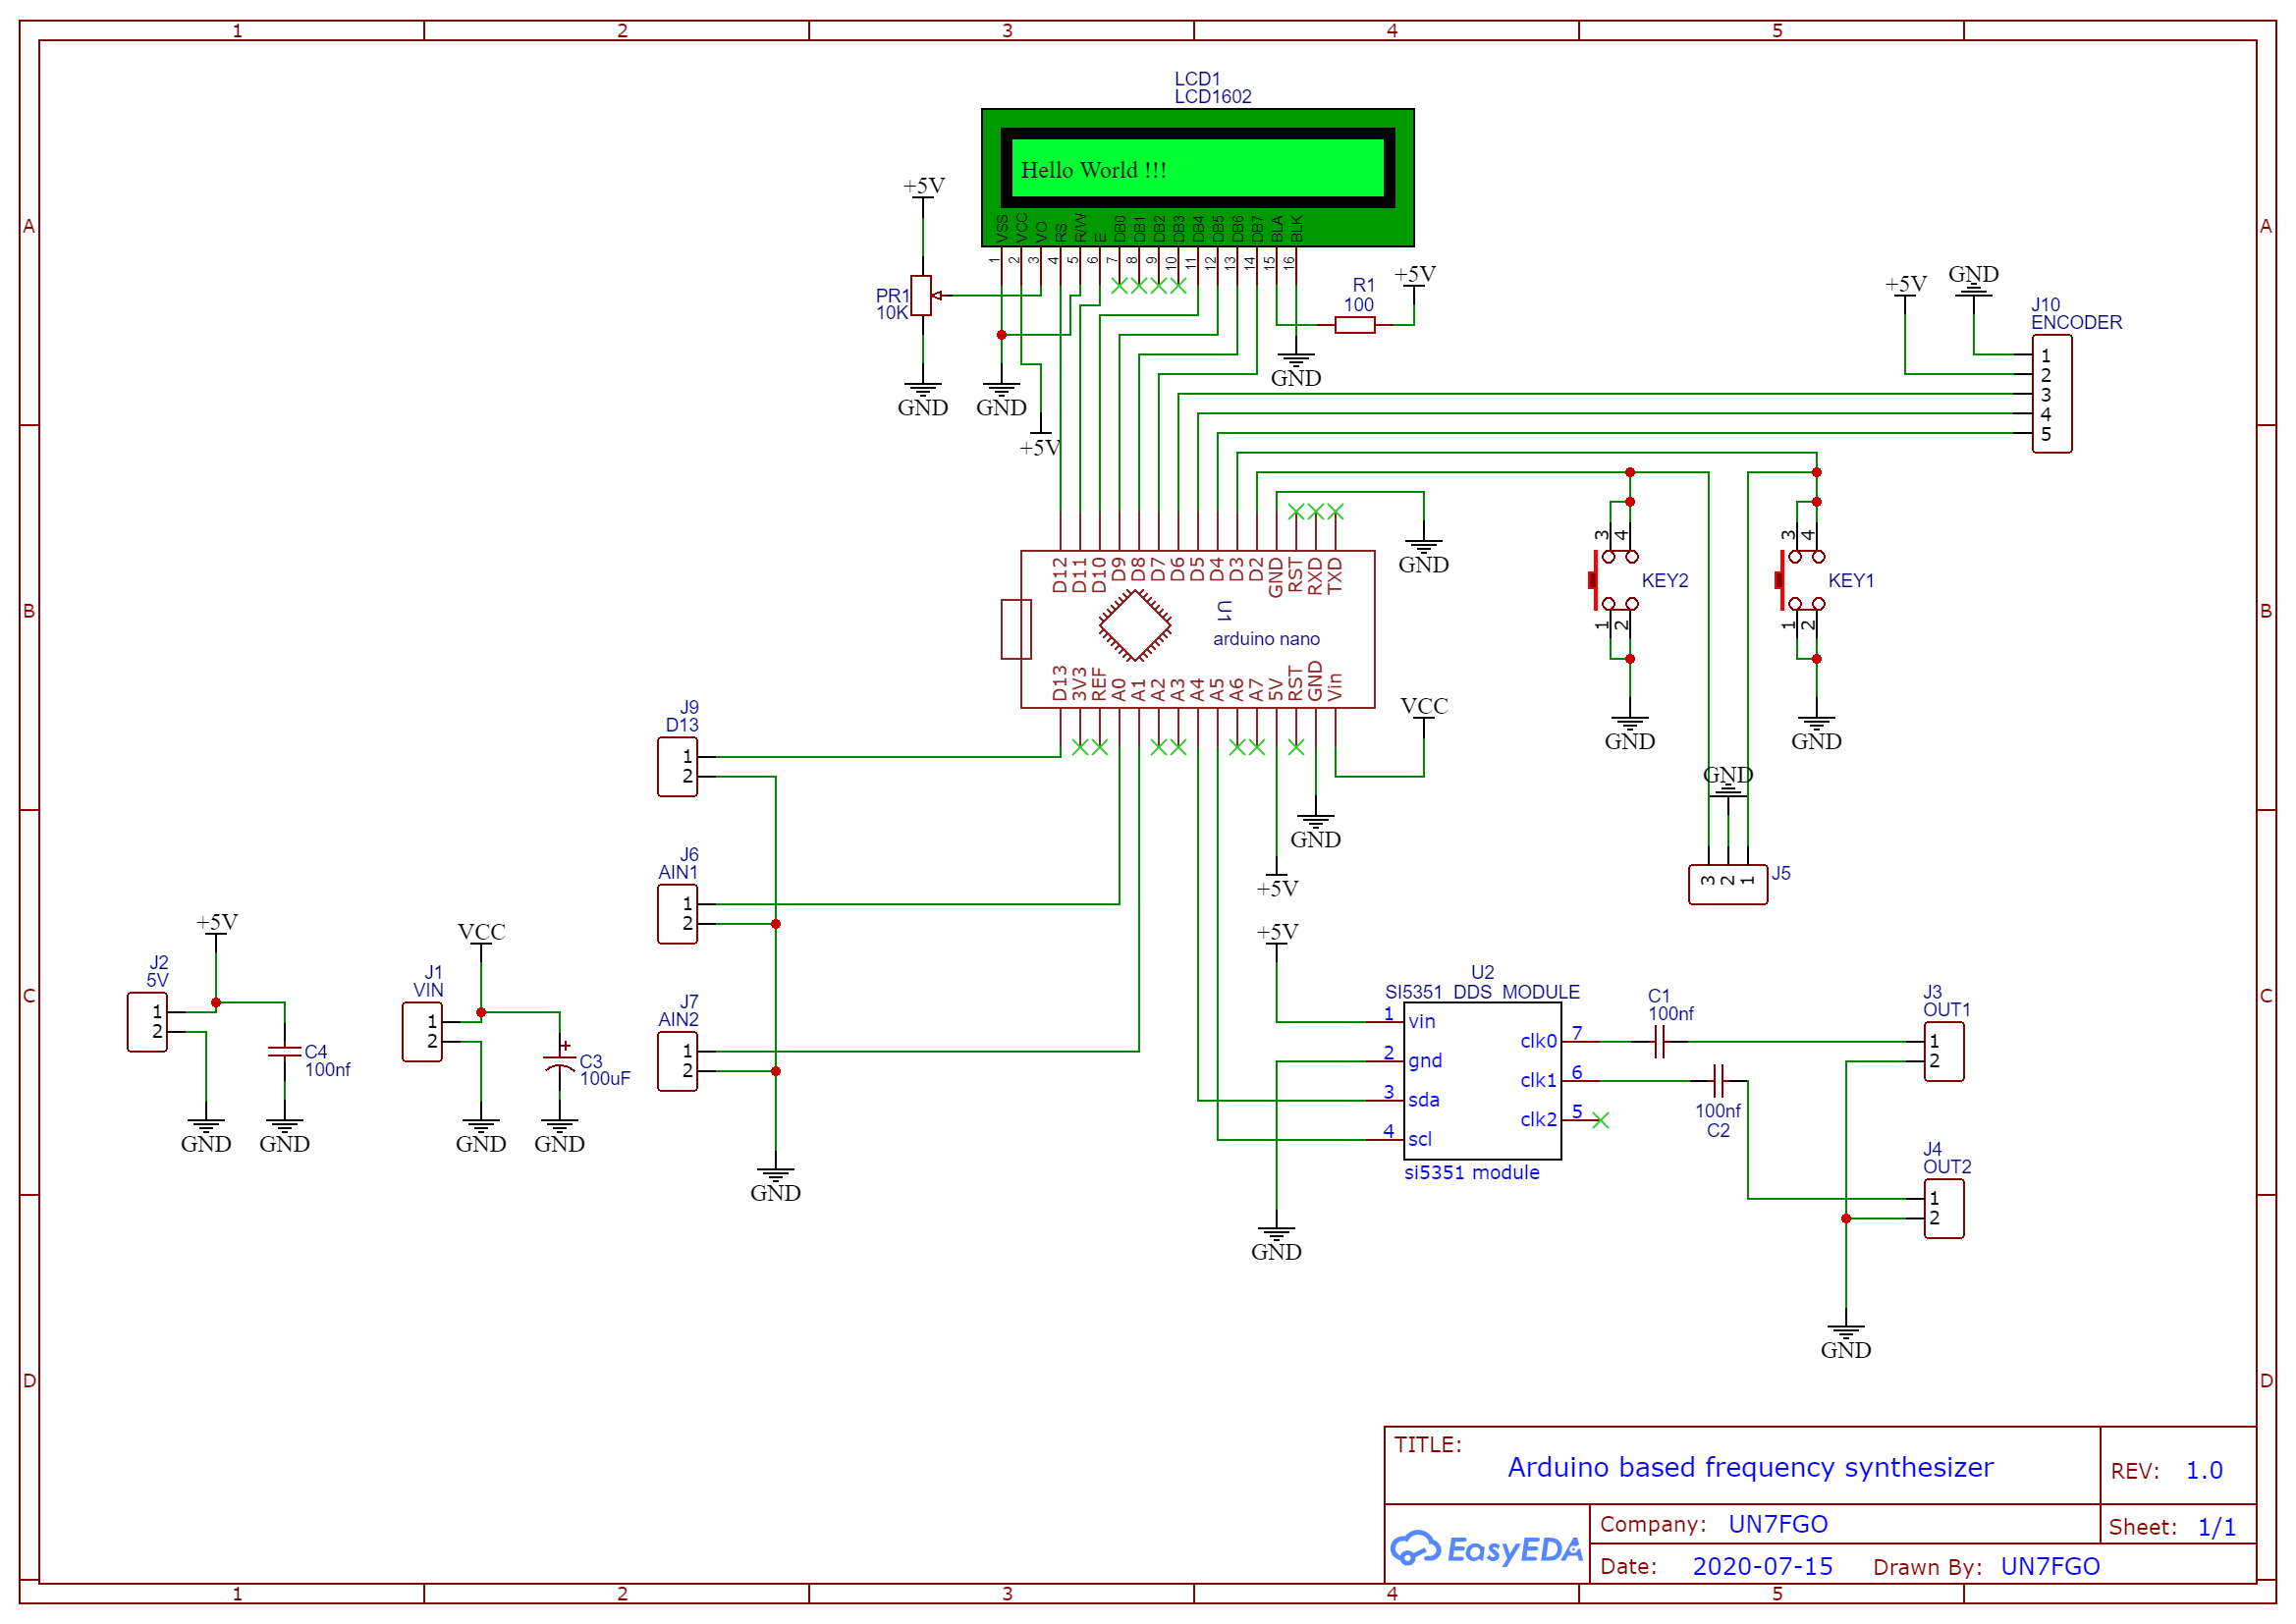Image resolution: width=2296 pixels, height=1624 pixels.
Task: Select the PR1 10K potentiometer symbol
Action: pyautogui.click(x=921, y=296)
